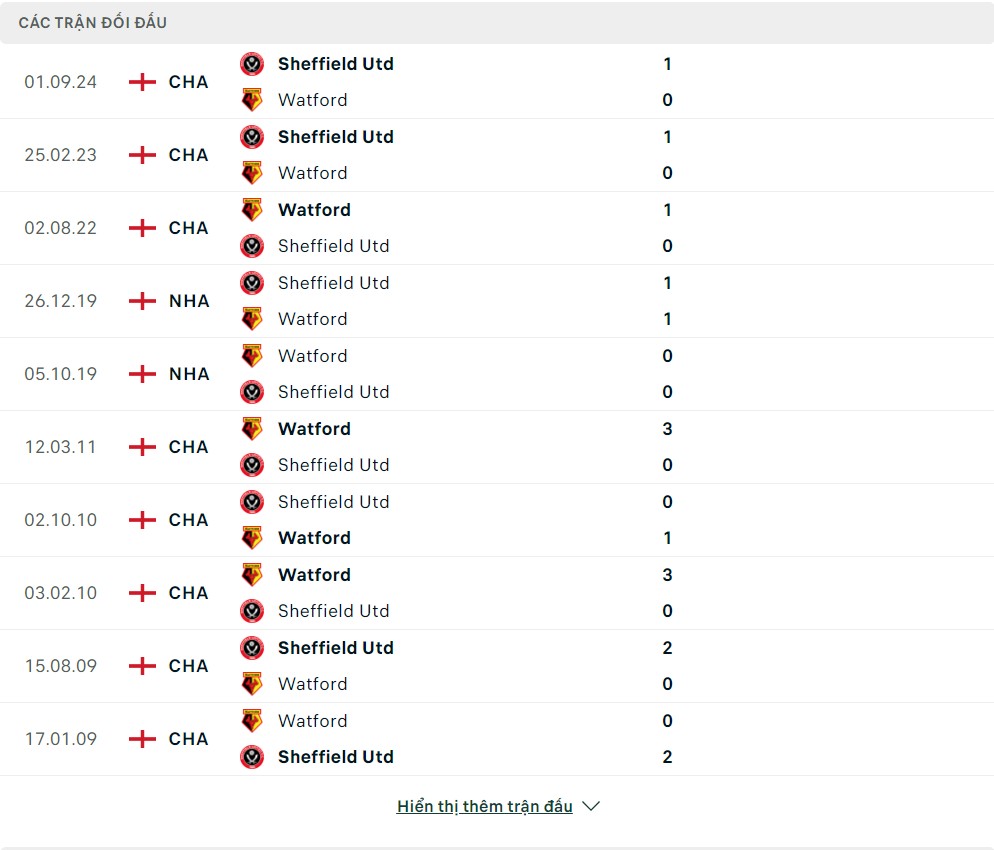Select the NHA league label for 26.12.19
Image resolution: width=994 pixels, height=850 pixels.
click(x=189, y=301)
